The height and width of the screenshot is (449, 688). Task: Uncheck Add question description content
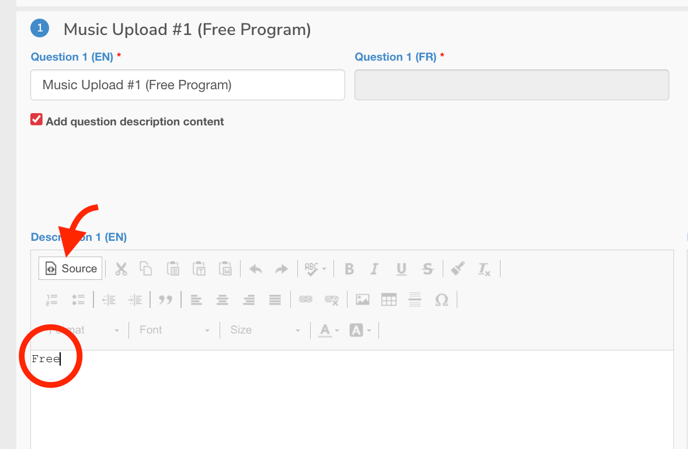37,120
